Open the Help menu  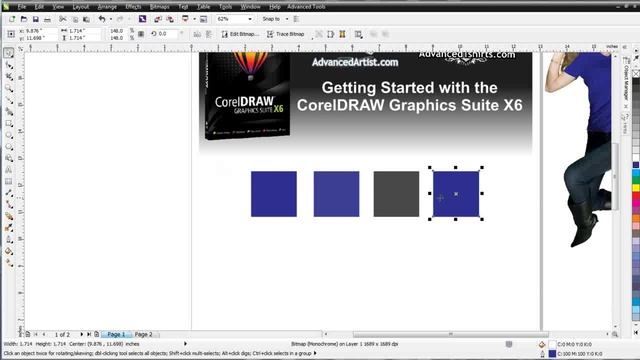(x=275, y=7)
